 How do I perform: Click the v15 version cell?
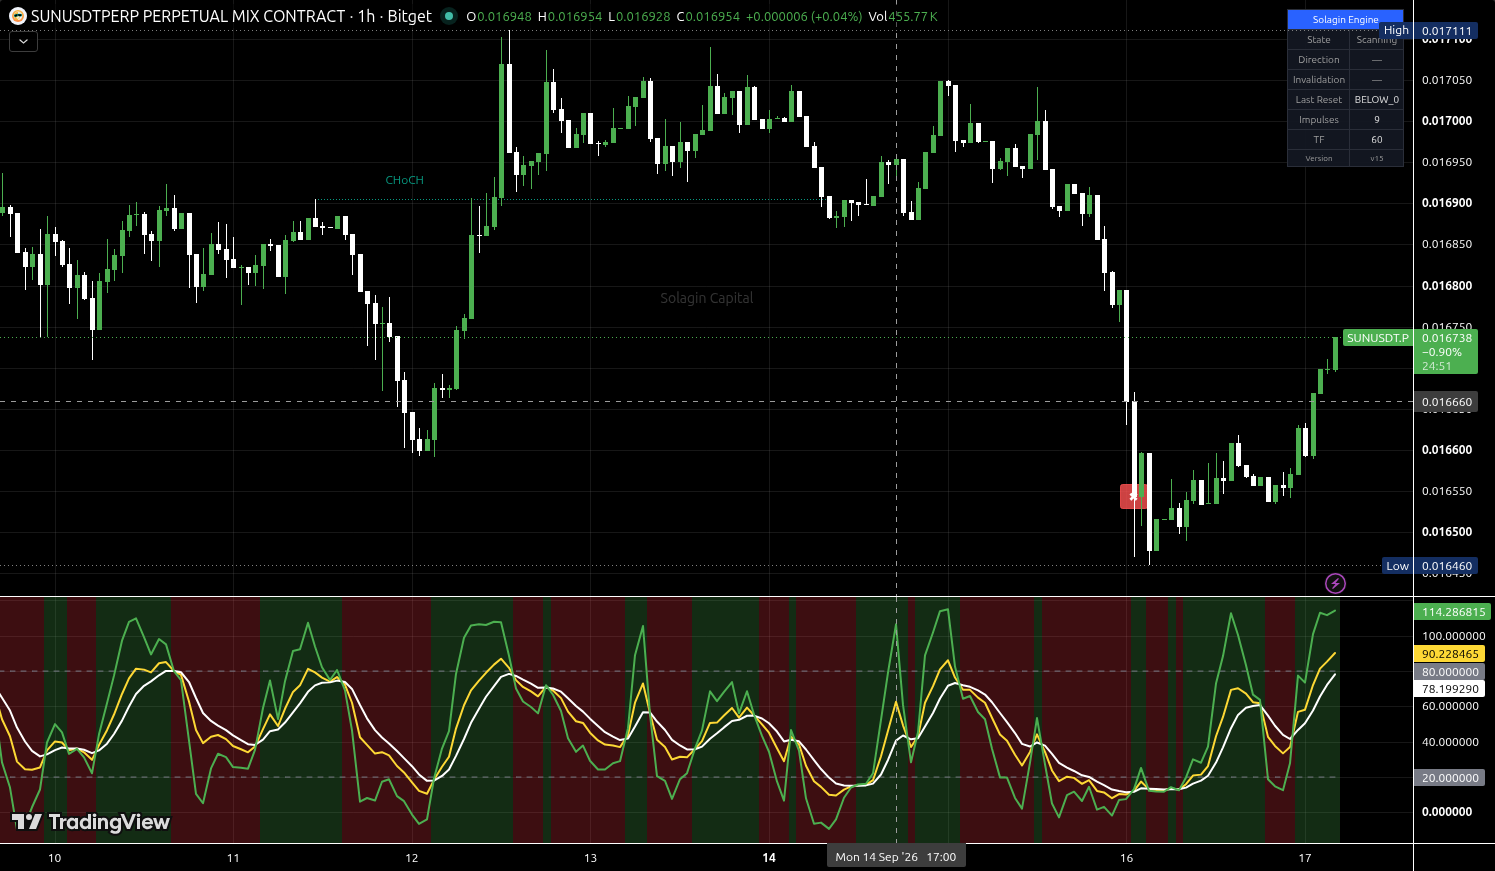click(1376, 158)
